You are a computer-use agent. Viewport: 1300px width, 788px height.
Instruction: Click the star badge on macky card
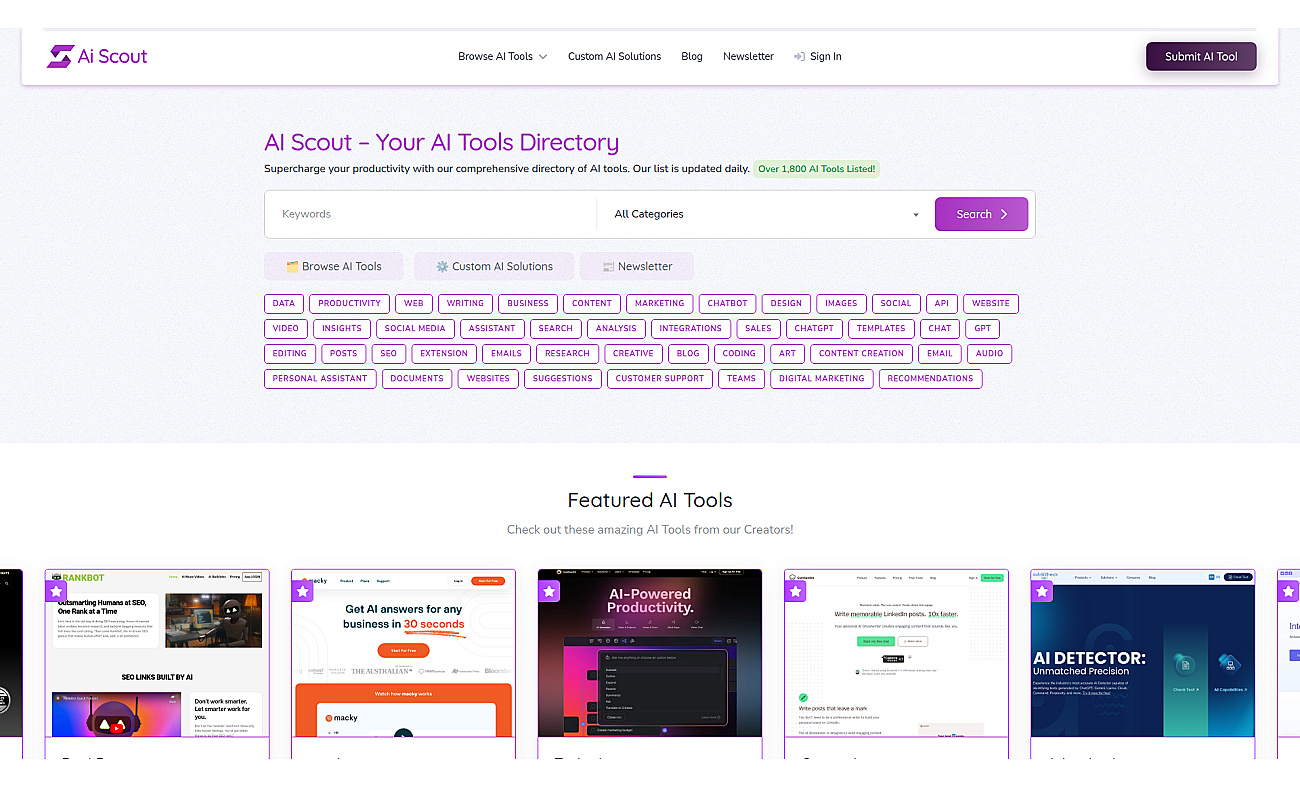pyautogui.click(x=303, y=591)
